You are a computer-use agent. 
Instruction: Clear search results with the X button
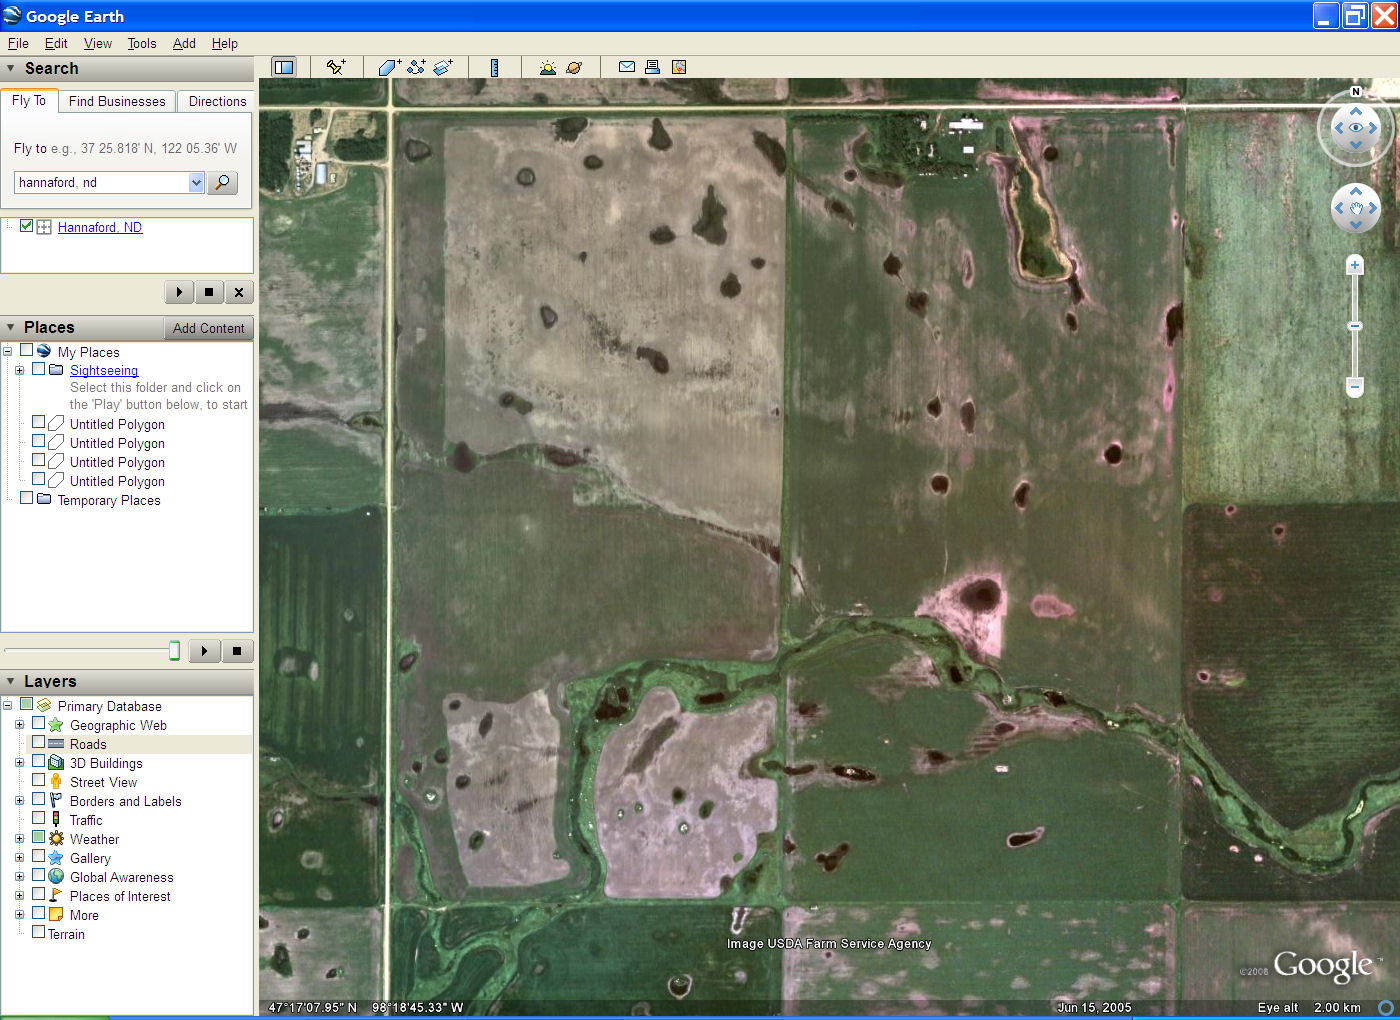(x=239, y=292)
